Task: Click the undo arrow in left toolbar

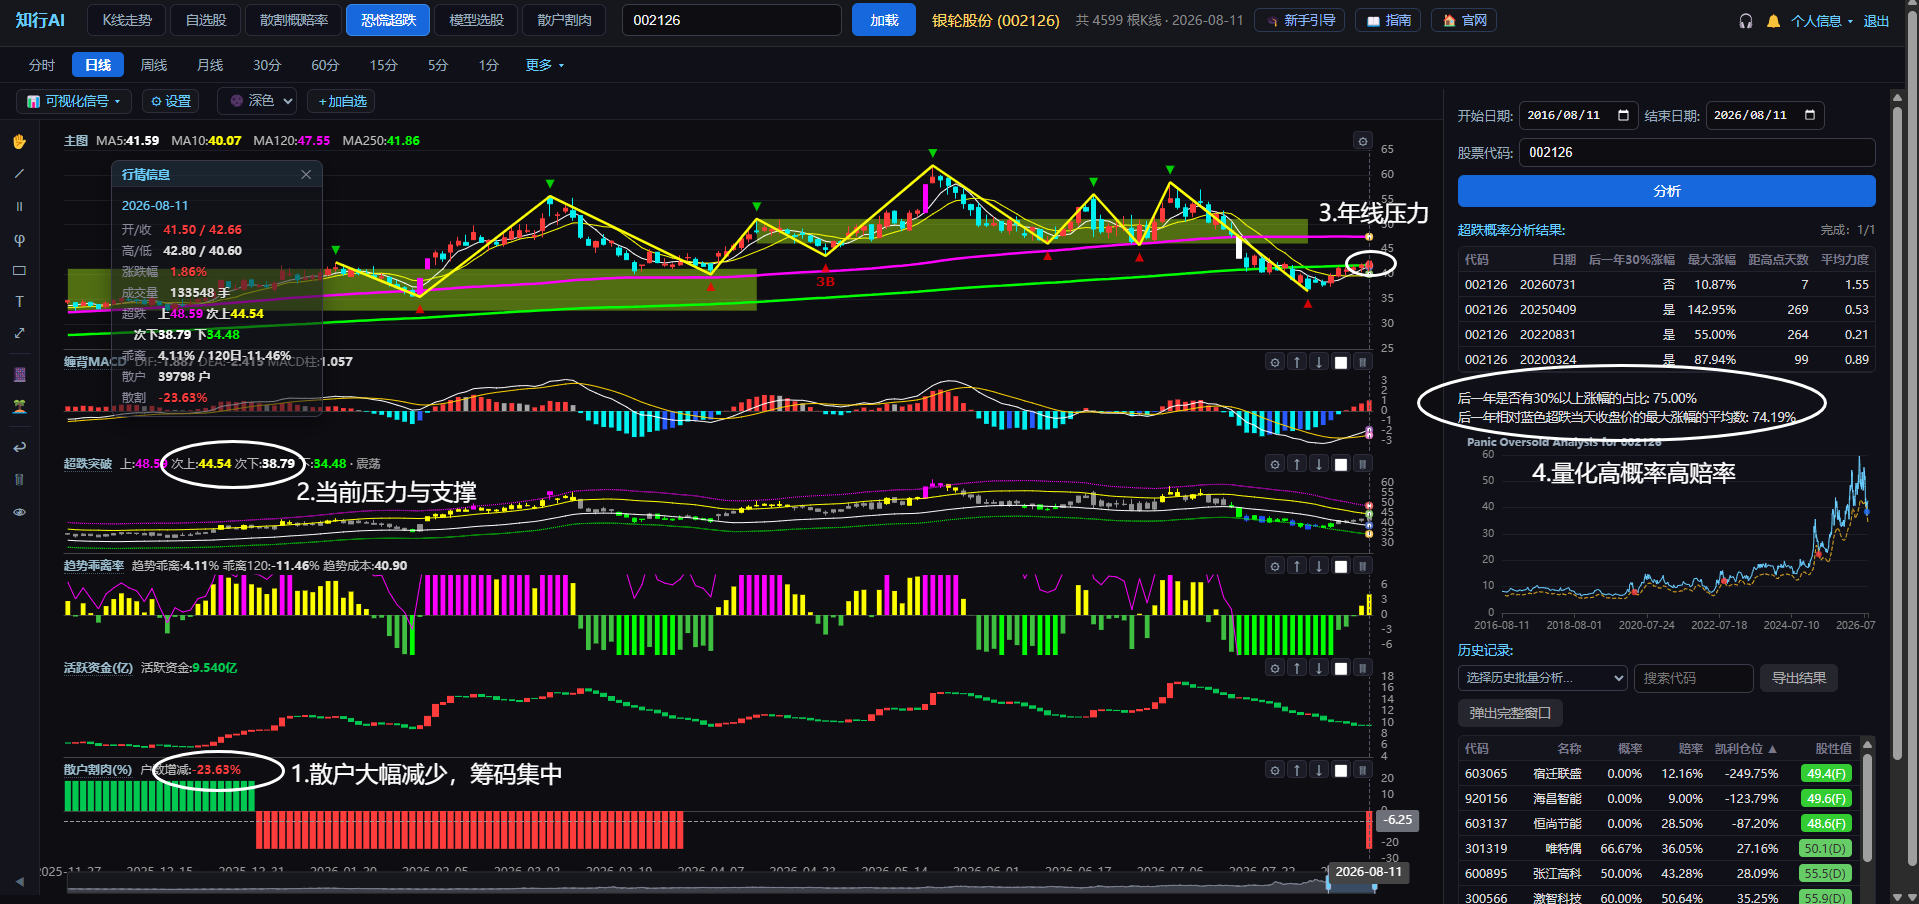Action: coord(19,447)
